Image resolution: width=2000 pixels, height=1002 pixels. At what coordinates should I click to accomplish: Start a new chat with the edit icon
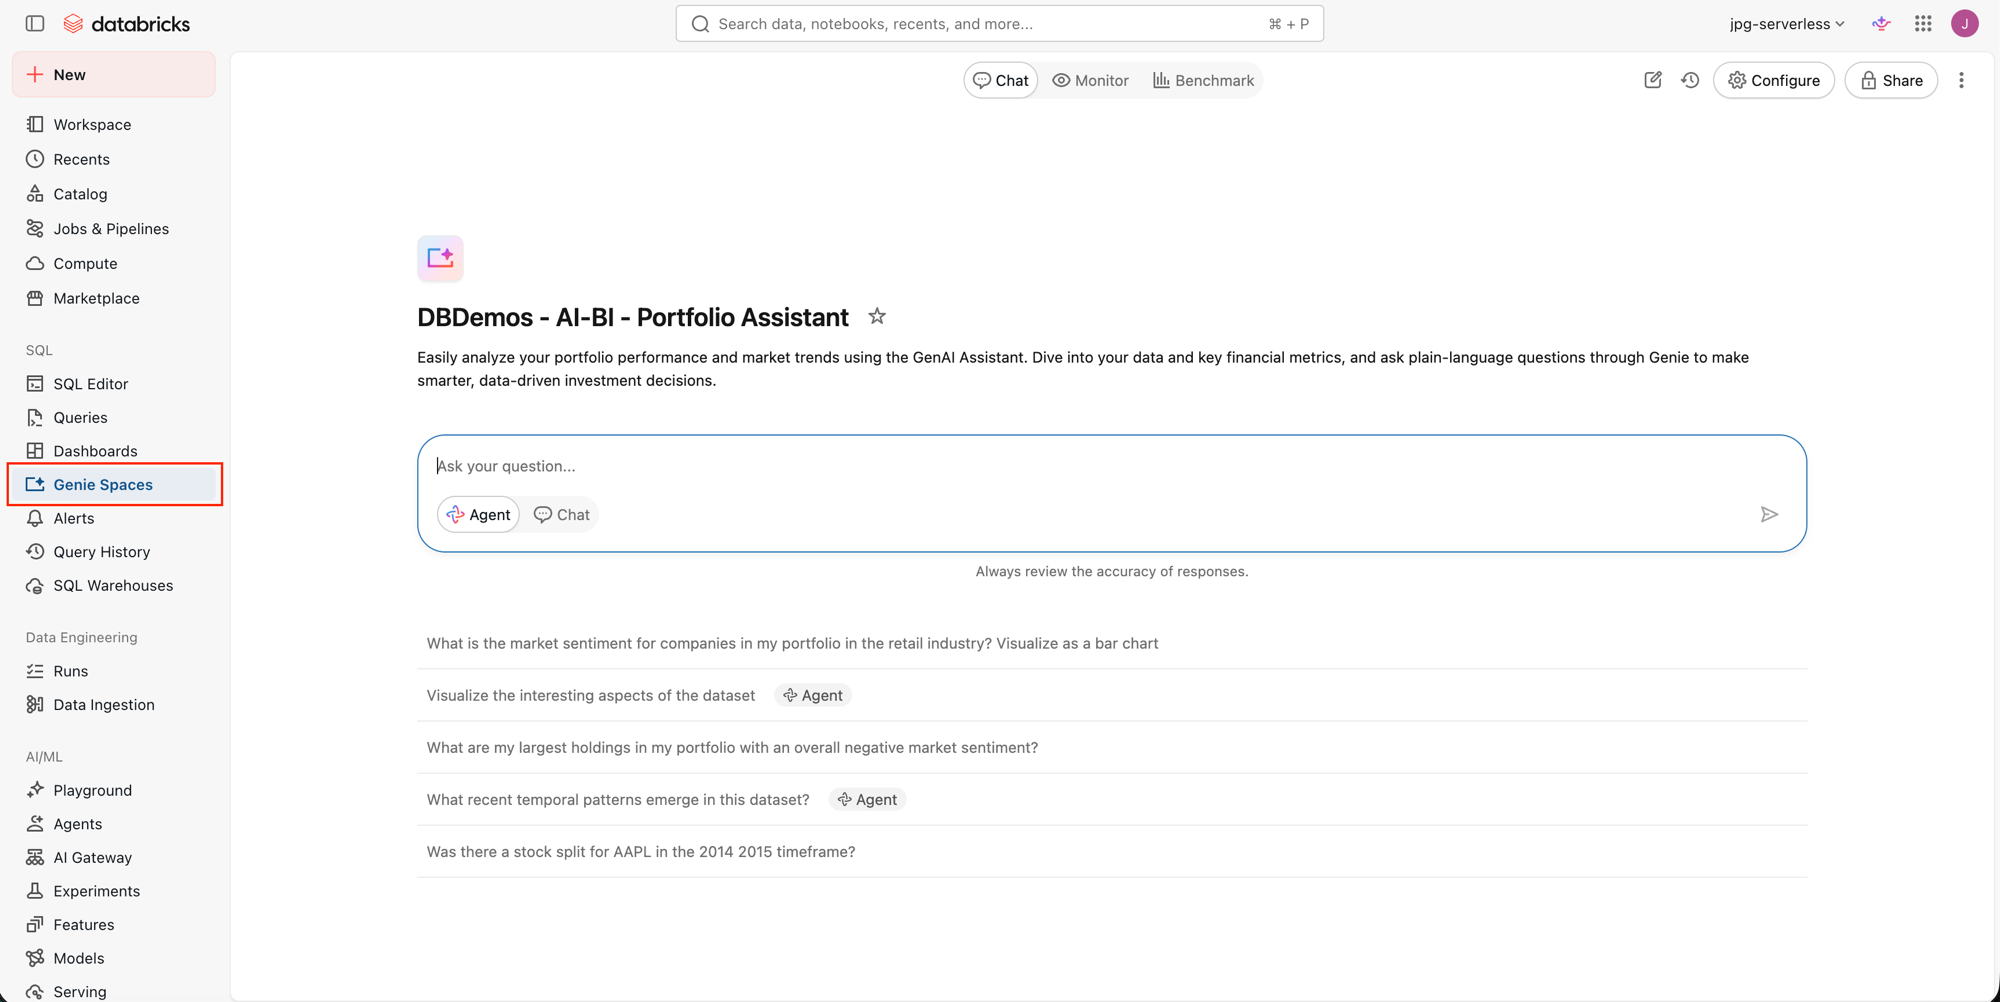(x=1653, y=80)
